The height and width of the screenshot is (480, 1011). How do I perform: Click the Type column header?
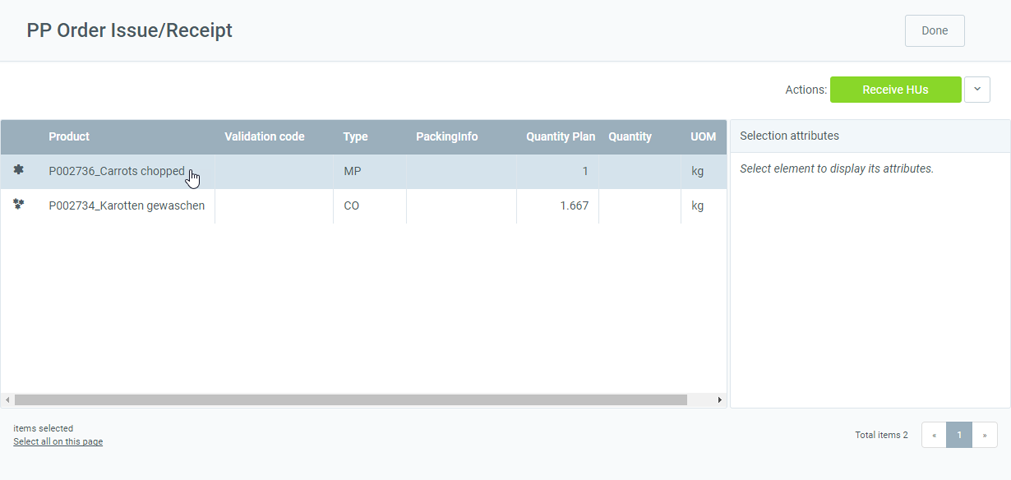click(x=355, y=137)
